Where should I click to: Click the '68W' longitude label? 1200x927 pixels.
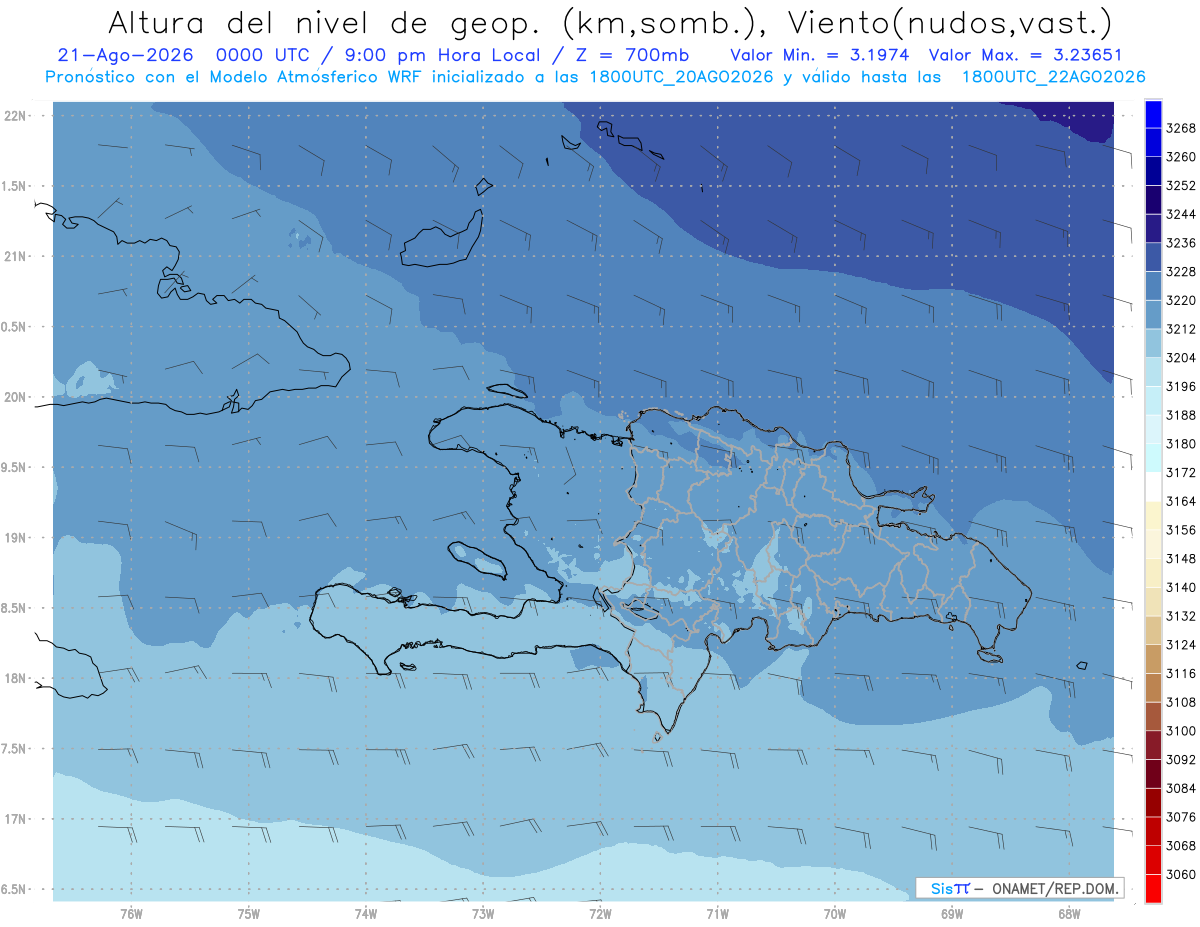click(x=1069, y=913)
